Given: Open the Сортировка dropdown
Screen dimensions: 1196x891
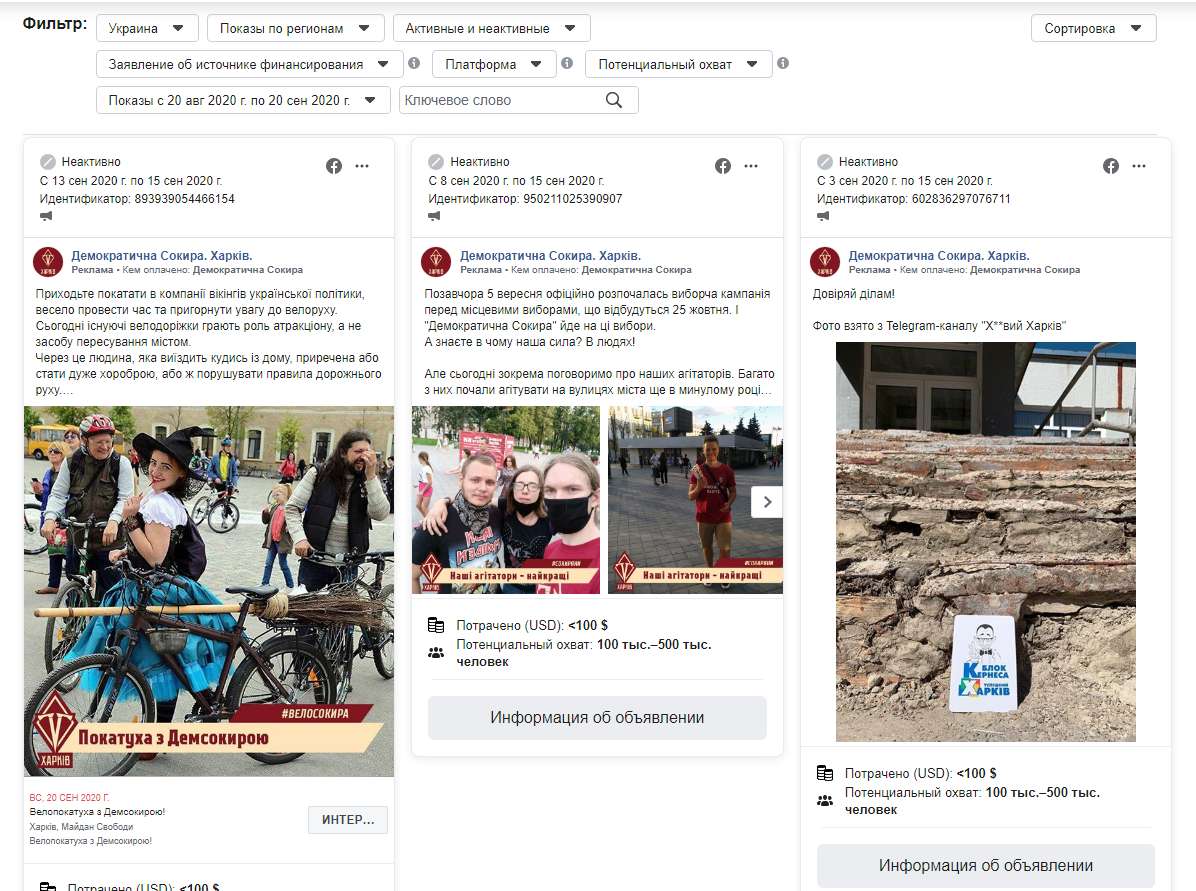Looking at the screenshot, I should [x=1093, y=28].
